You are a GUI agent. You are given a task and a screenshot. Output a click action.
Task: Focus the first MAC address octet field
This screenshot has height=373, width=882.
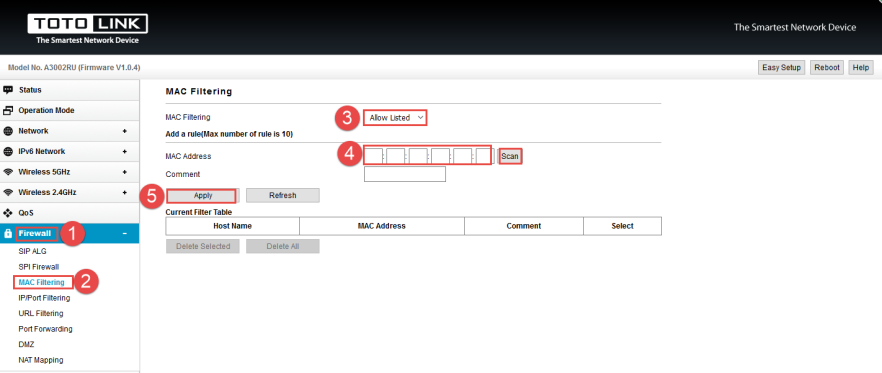(x=374, y=156)
